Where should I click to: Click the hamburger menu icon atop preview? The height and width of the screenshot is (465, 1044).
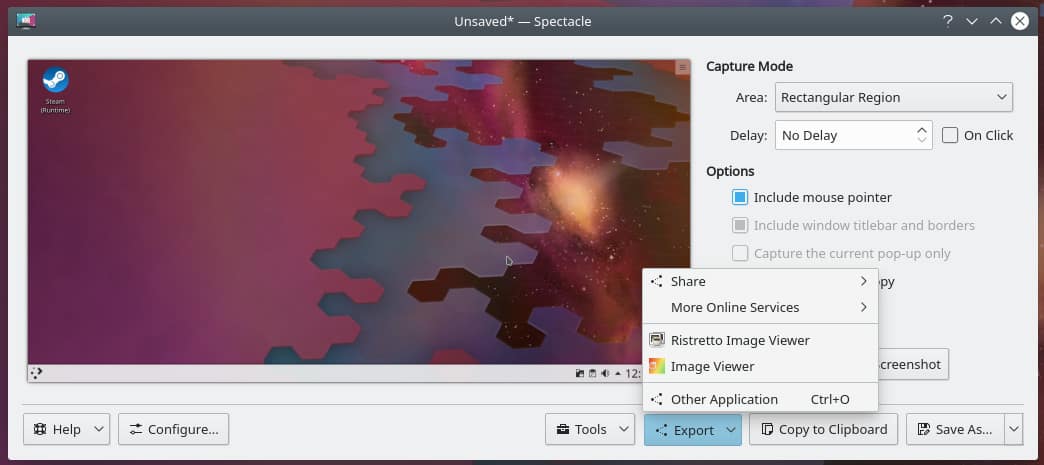click(x=682, y=67)
